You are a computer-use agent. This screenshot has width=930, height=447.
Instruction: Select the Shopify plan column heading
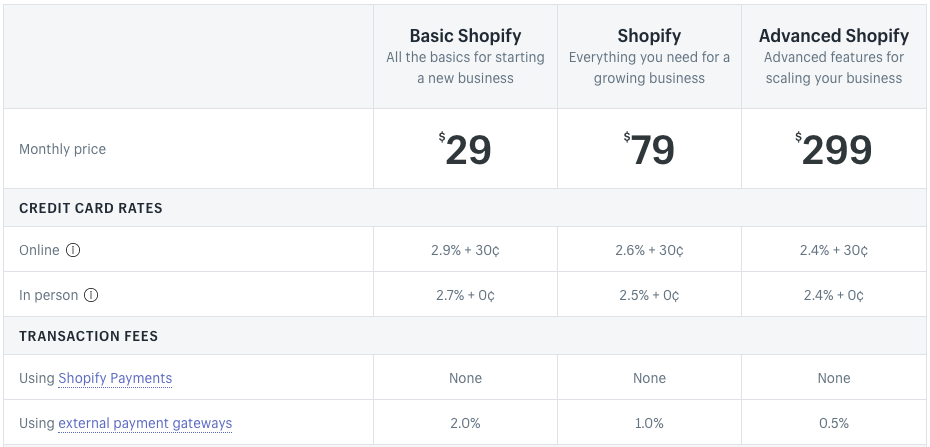coord(649,37)
